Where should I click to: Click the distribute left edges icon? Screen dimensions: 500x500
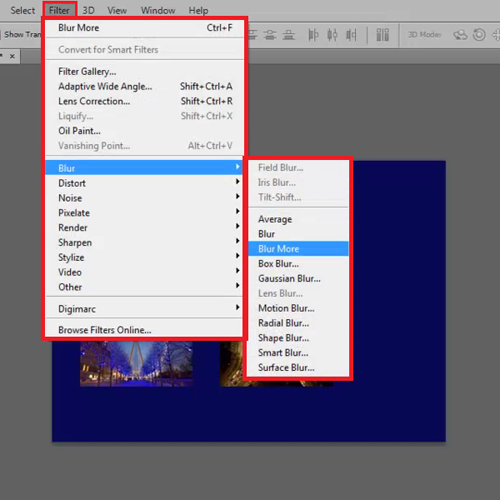313,35
